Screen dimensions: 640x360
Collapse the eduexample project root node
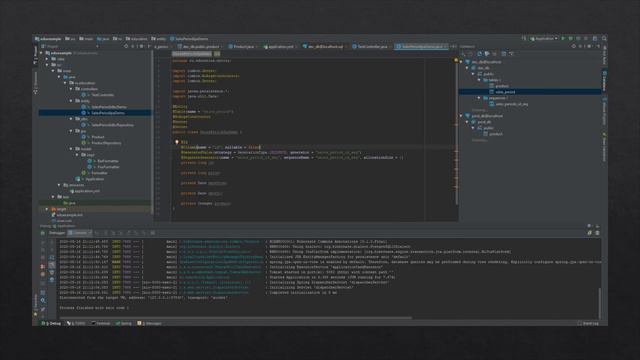point(41,53)
